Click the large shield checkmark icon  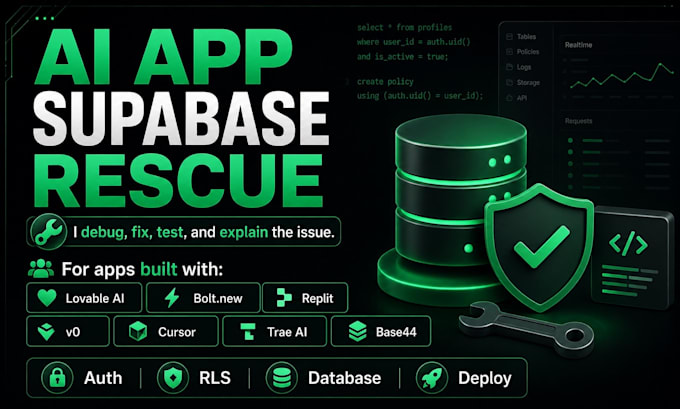click(539, 248)
